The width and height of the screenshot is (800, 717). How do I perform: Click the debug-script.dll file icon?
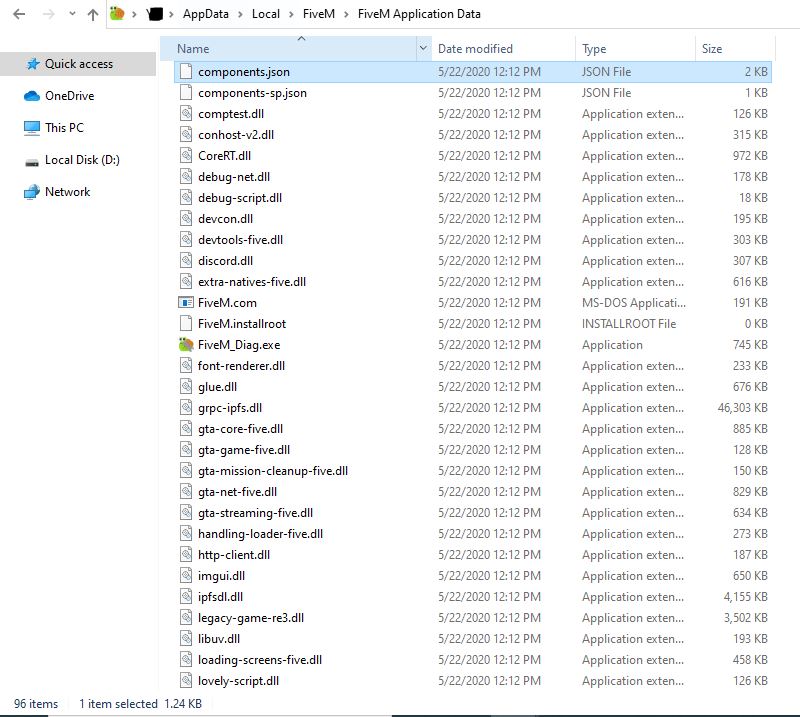coord(186,197)
